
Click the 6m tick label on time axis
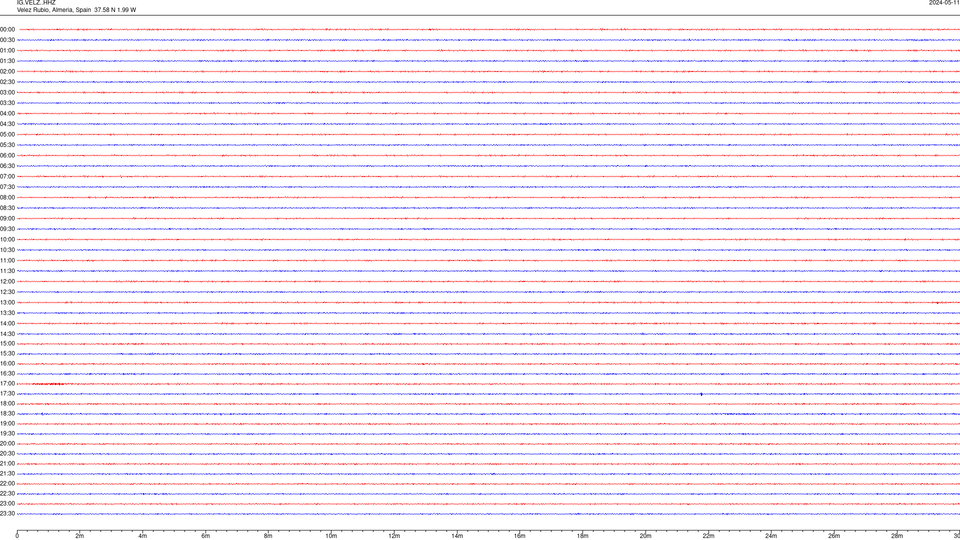coord(206,536)
